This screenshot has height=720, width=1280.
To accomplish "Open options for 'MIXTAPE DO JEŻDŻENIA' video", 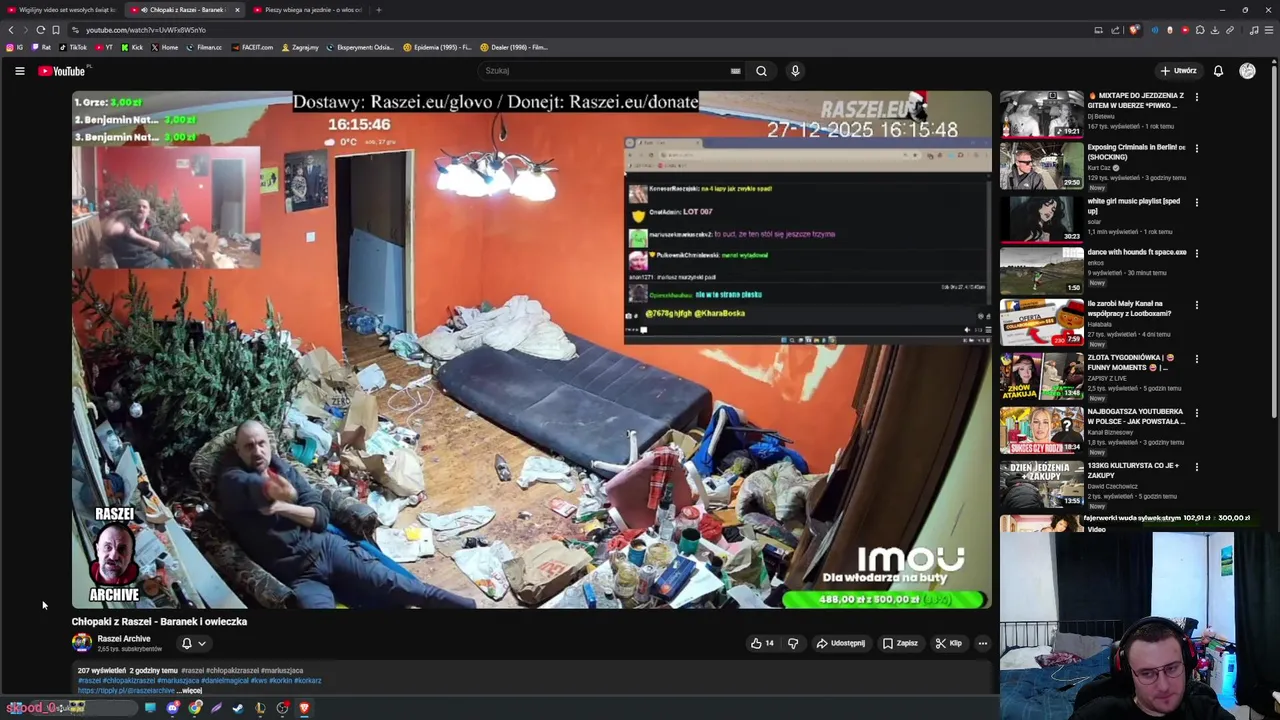I will (x=1197, y=97).
